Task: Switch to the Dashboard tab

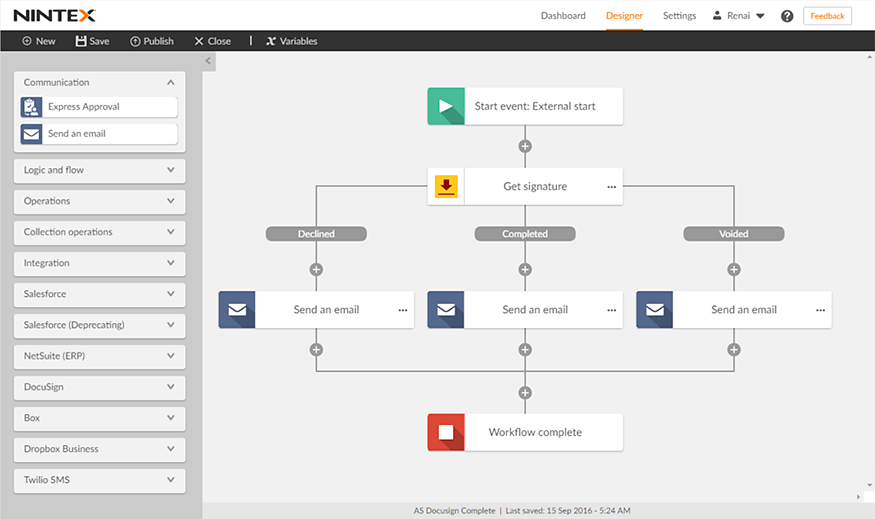Action: (x=563, y=16)
